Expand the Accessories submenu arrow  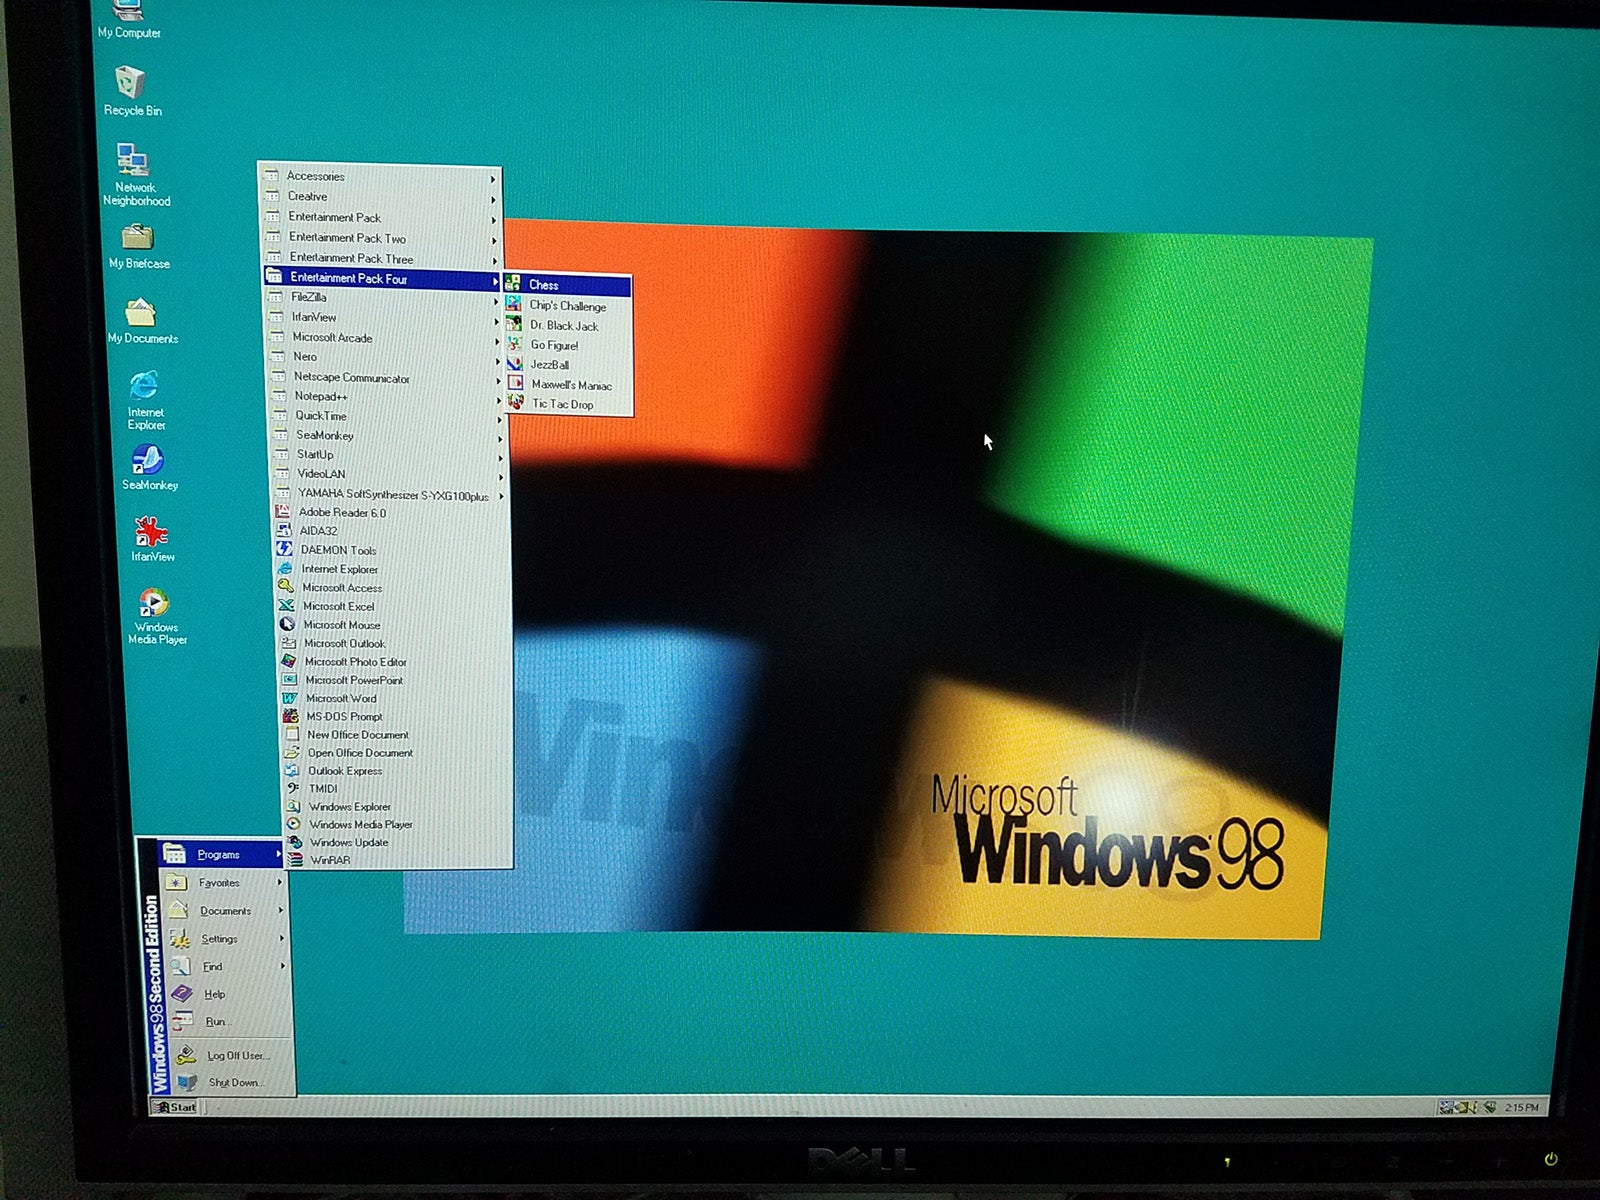[x=493, y=179]
